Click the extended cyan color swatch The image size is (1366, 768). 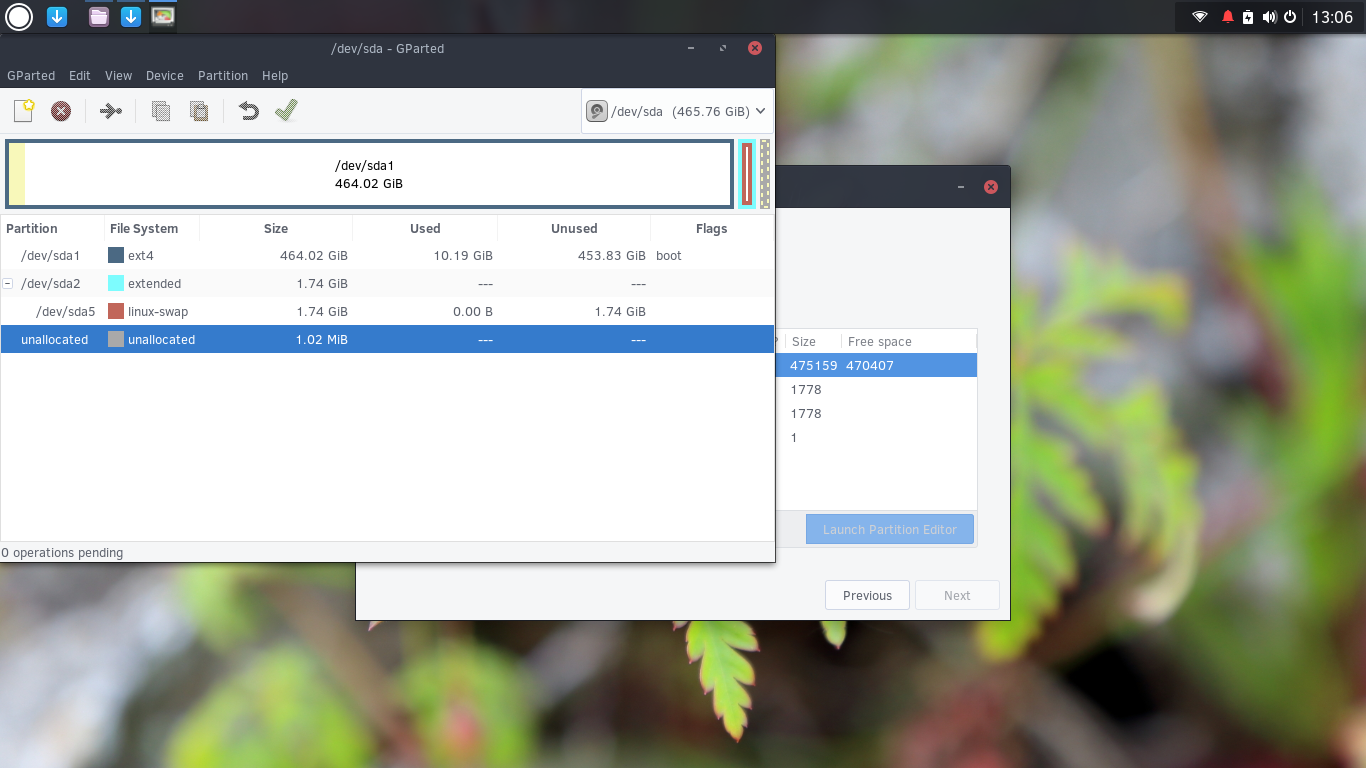pos(116,284)
